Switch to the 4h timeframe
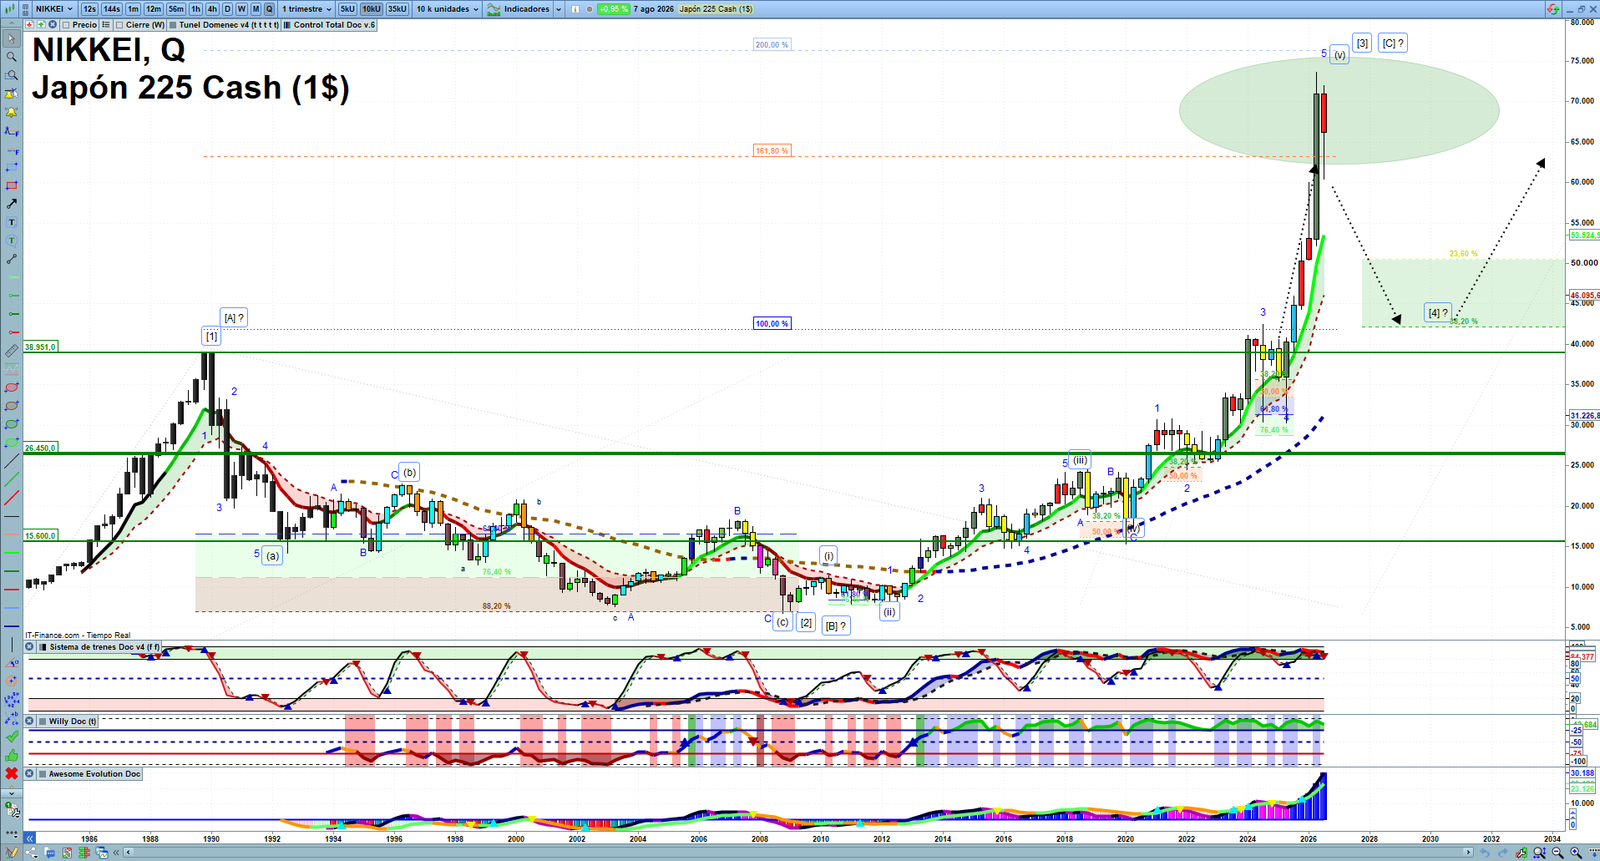 tap(212, 9)
